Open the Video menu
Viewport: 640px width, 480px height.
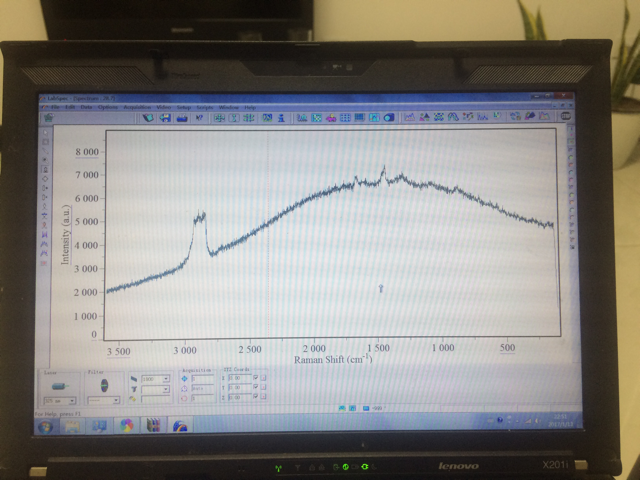pyautogui.click(x=164, y=107)
